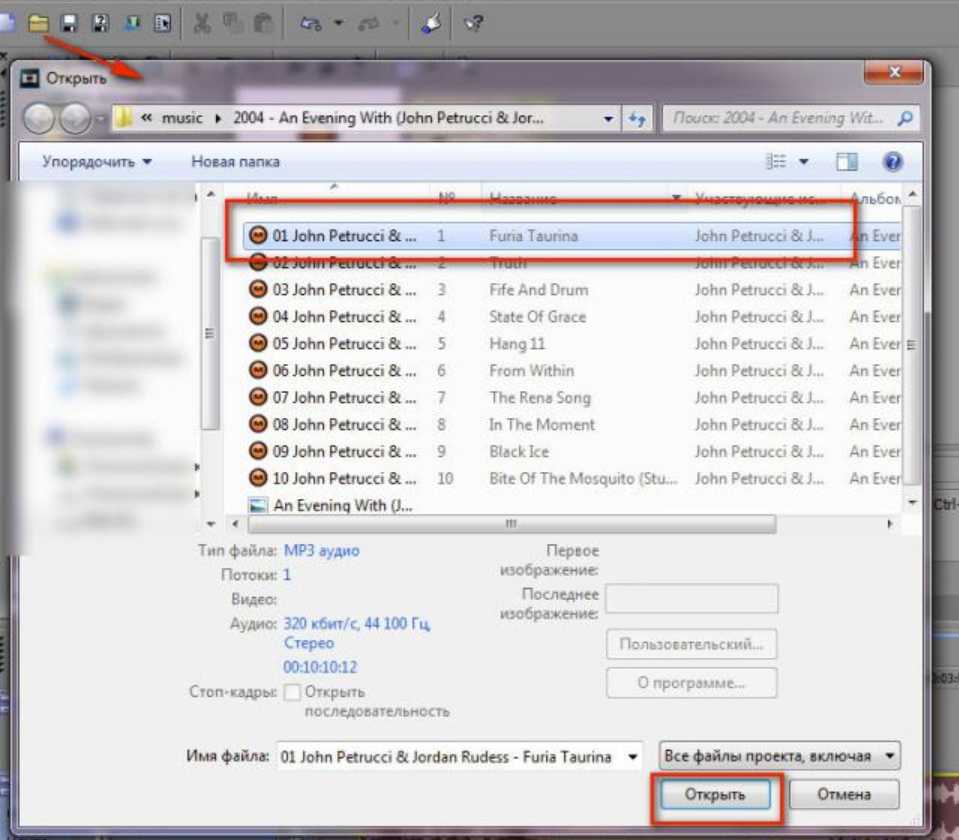This screenshot has width=959, height=840.
Task: Click the refresh icon beside address bar
Action: 637,119
